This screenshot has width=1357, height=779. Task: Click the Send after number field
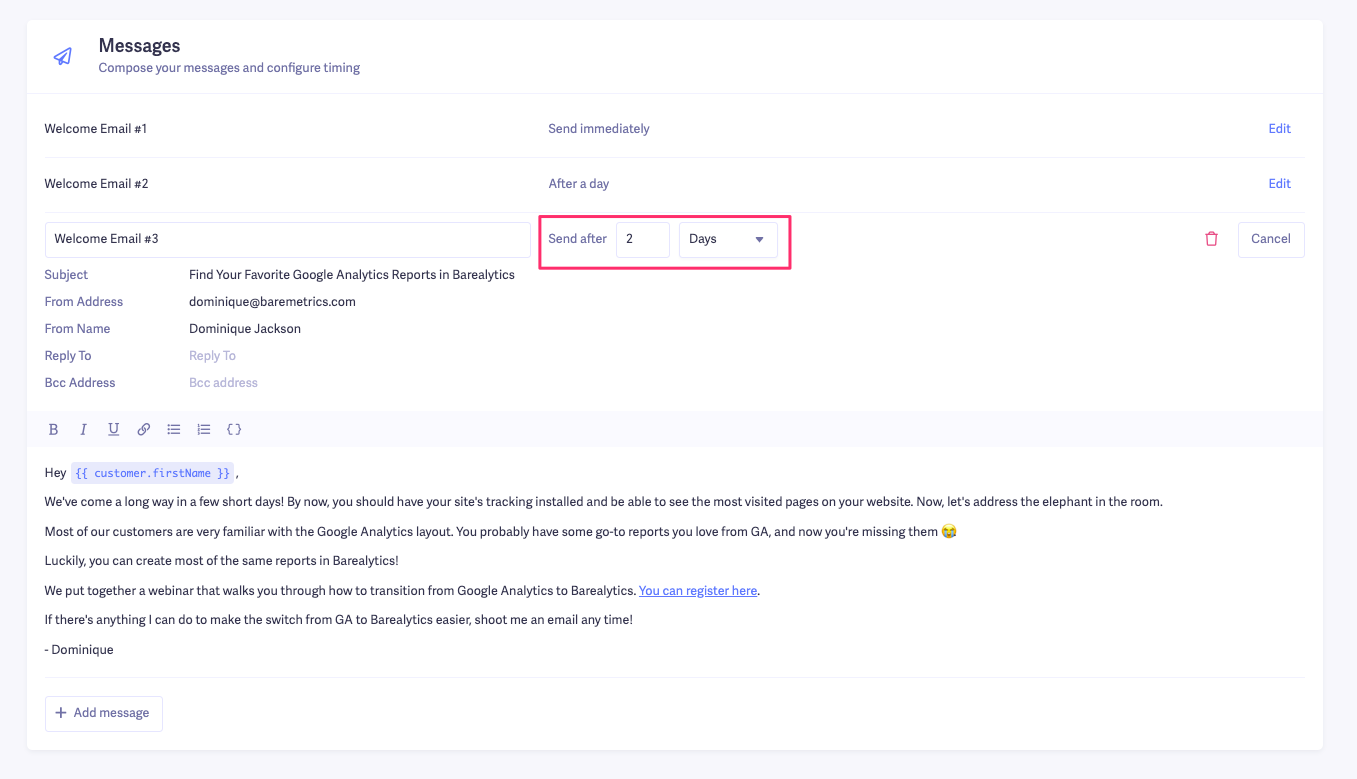642,240
